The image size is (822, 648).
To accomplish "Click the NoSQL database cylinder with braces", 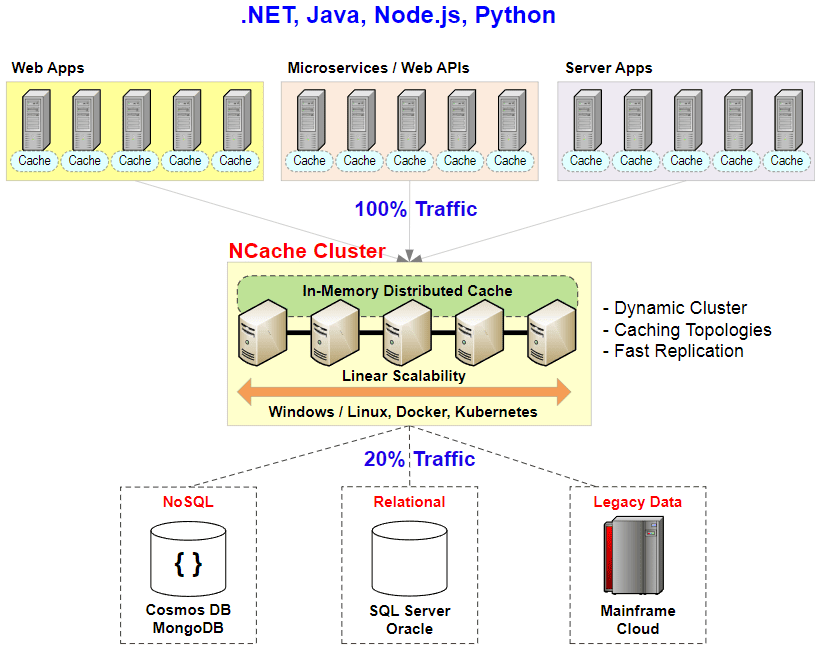I will pos(188,559).
